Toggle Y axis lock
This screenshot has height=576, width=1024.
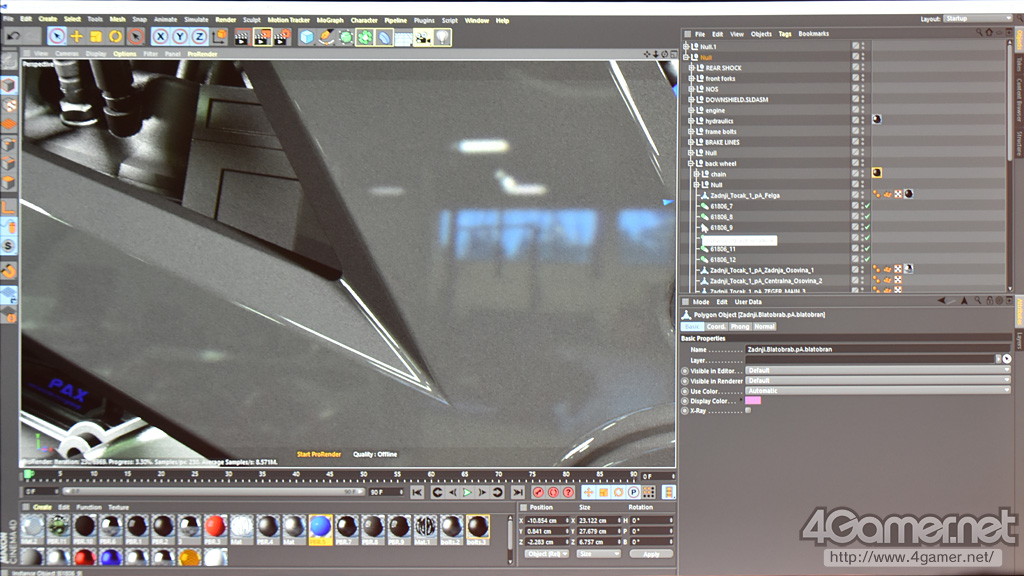pos(180,37)
